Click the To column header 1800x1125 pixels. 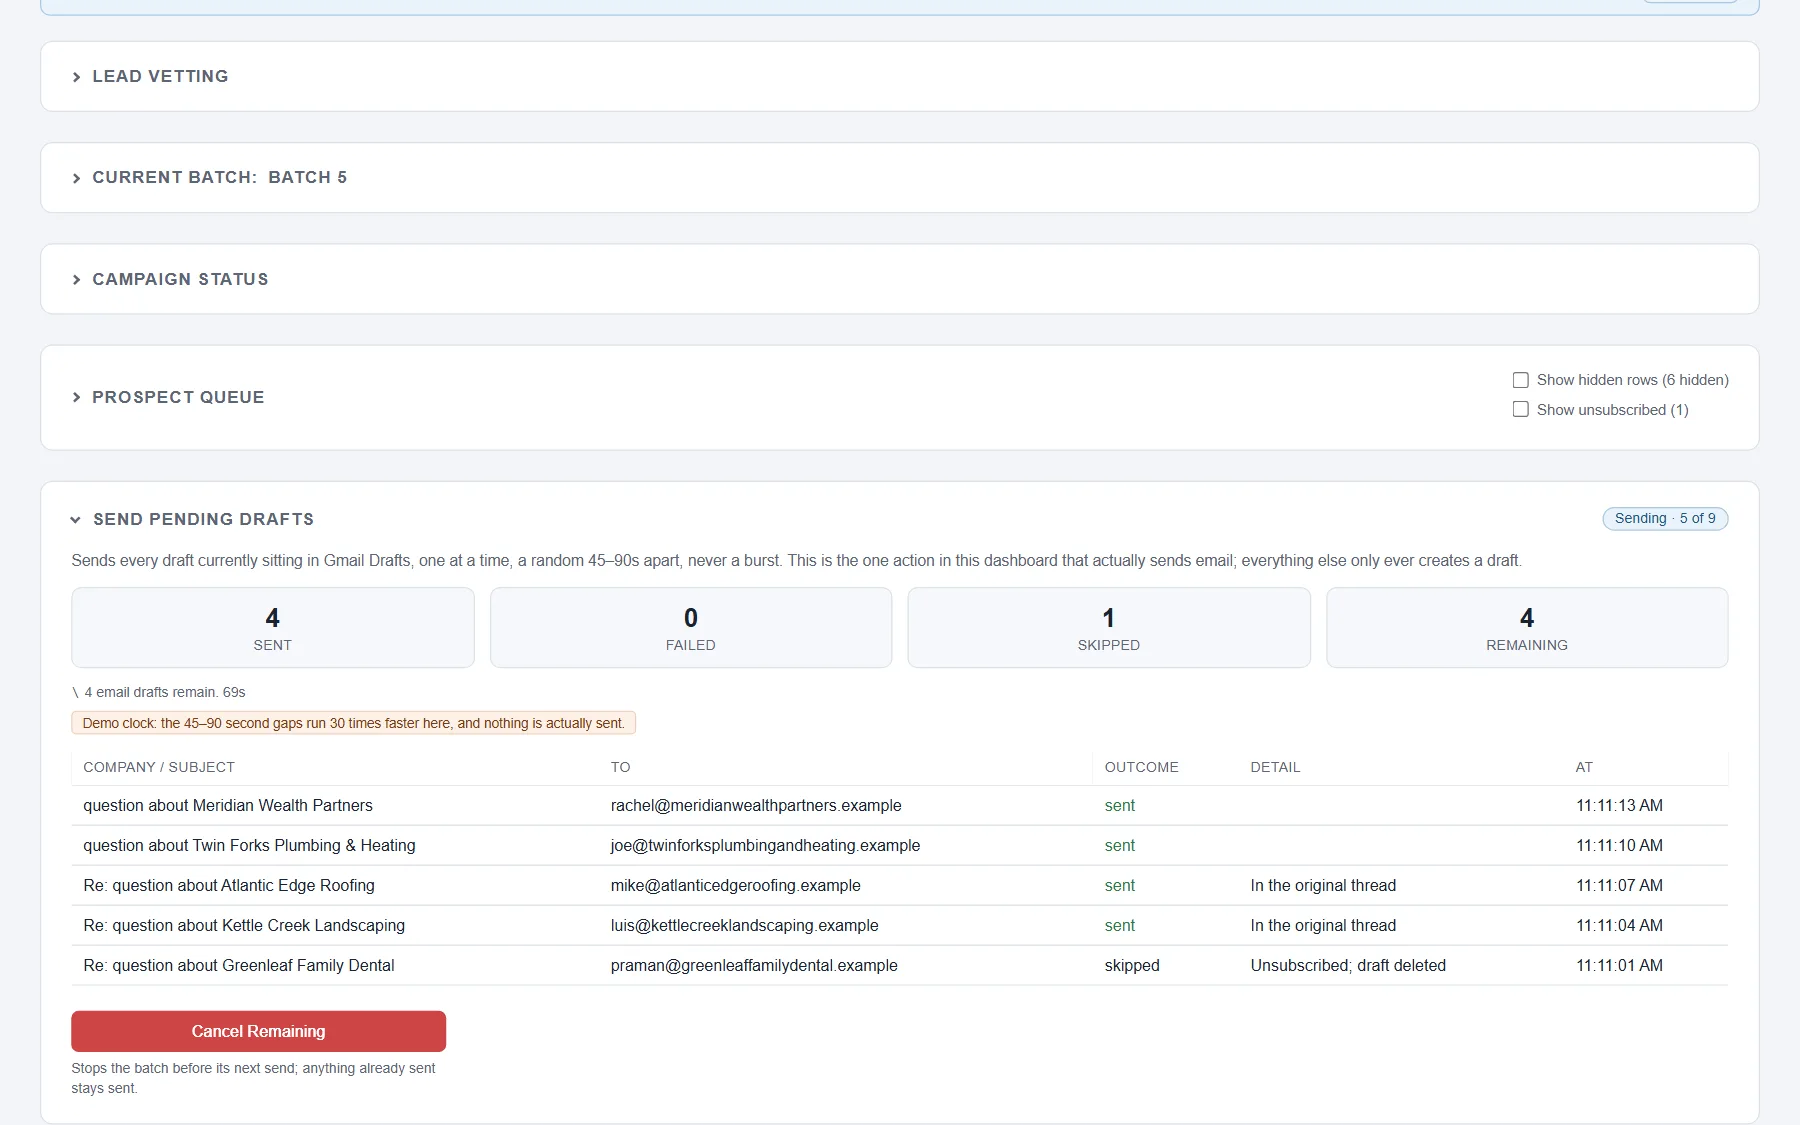(620, 767)
